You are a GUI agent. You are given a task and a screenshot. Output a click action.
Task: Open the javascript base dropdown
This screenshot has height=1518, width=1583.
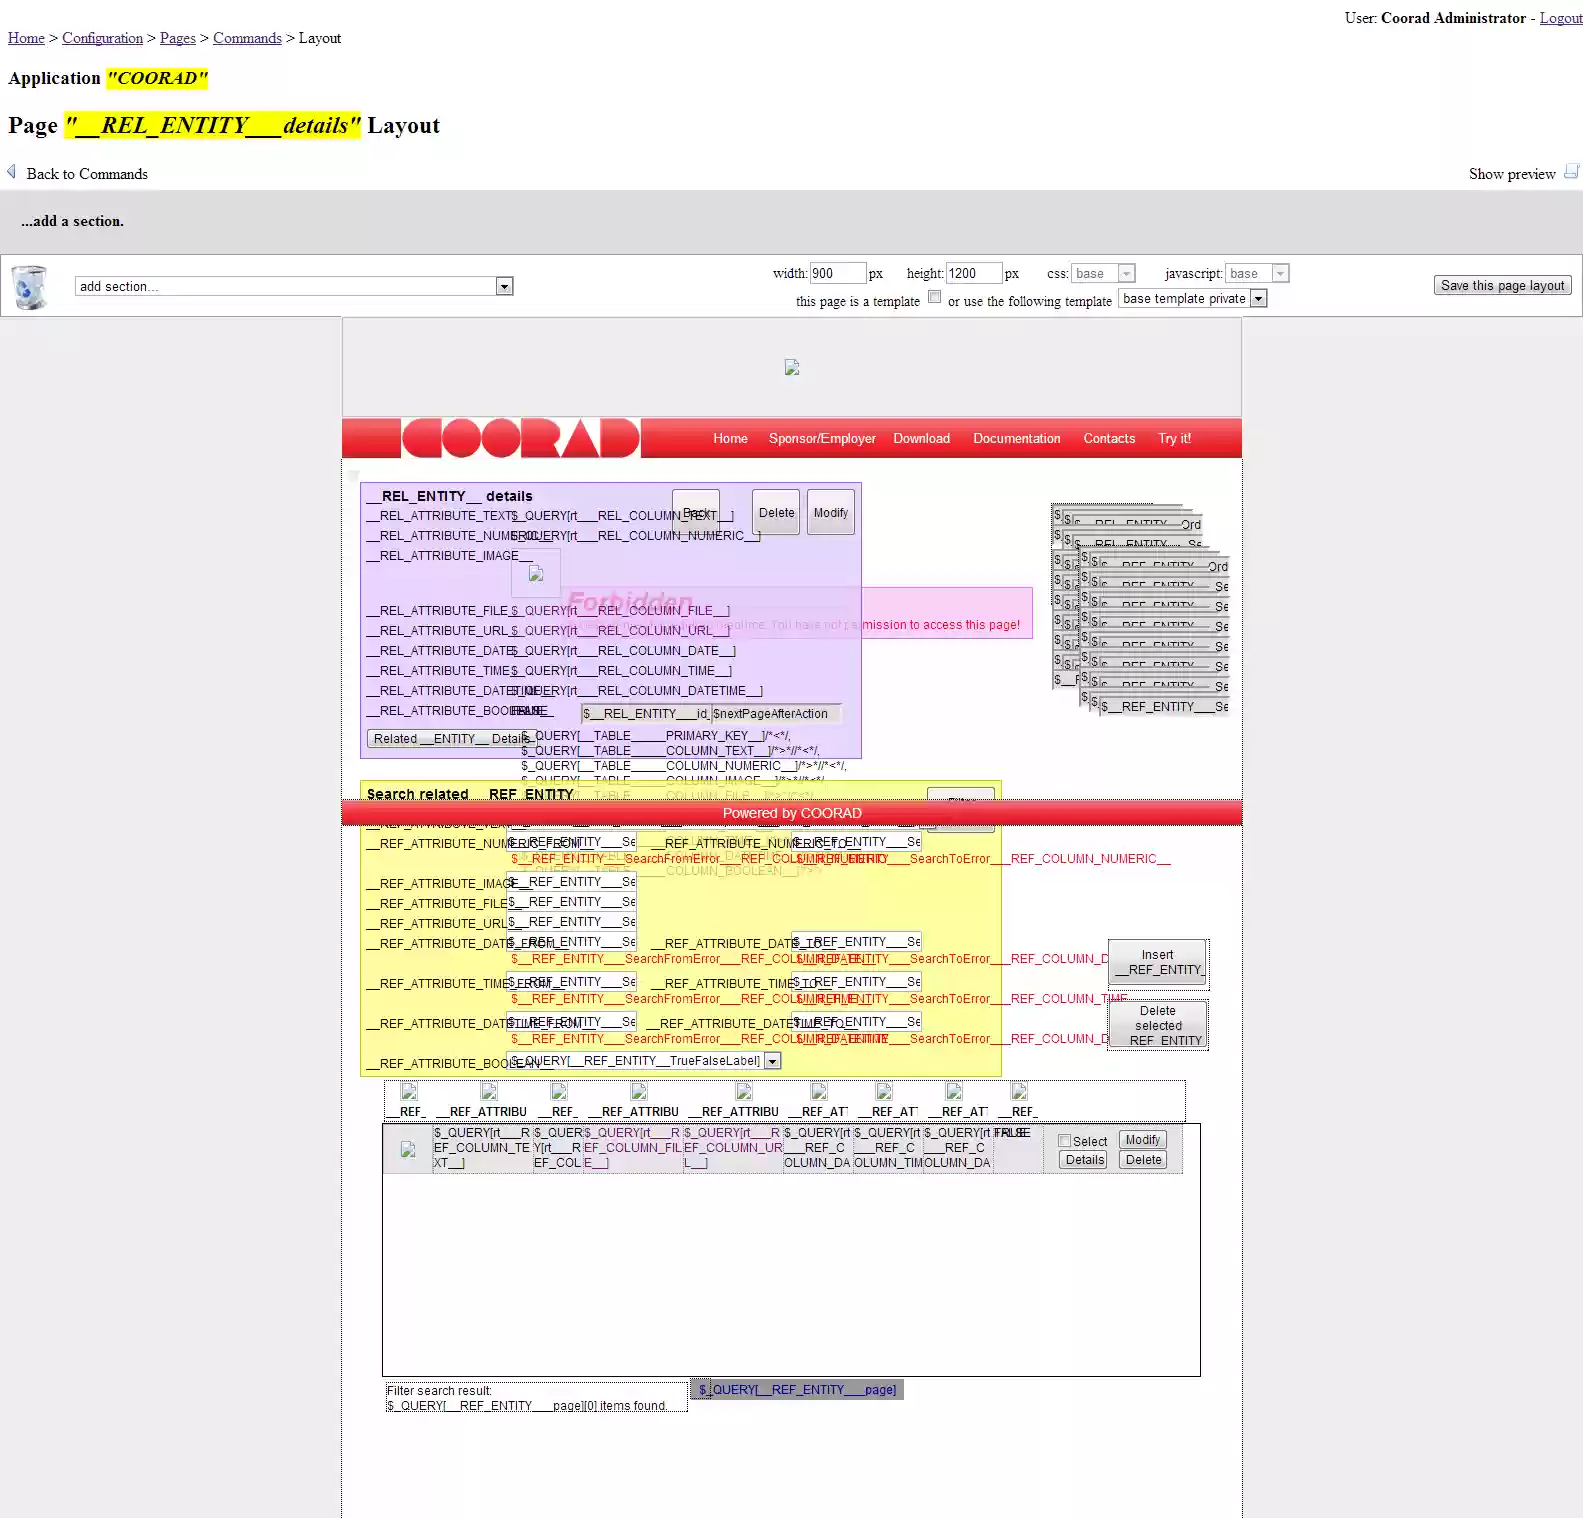coord(1257,273)
